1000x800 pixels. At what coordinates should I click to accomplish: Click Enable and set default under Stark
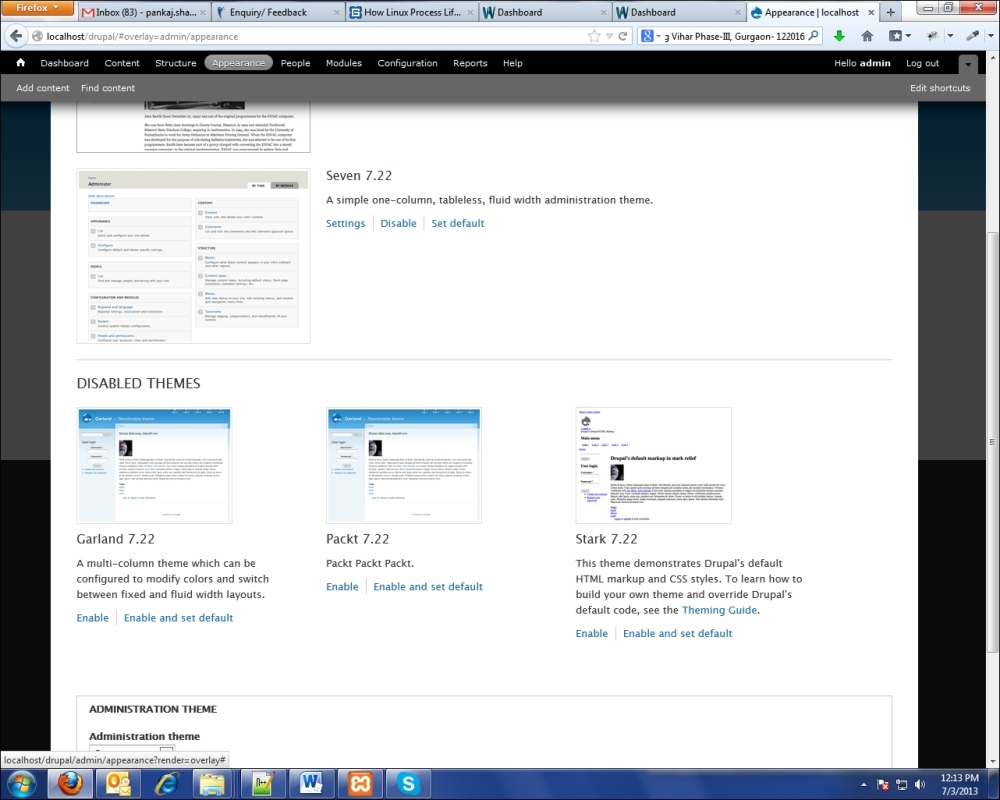677,633
